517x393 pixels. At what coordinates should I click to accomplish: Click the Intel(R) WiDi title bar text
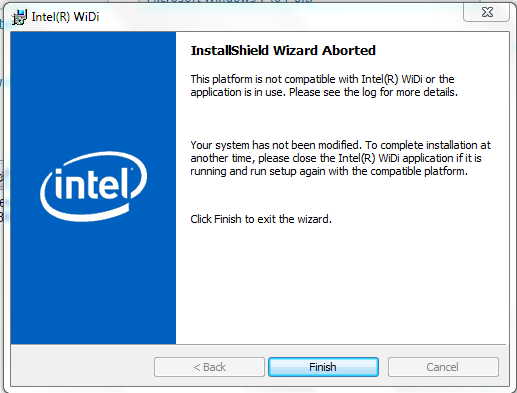pos(65,17)
